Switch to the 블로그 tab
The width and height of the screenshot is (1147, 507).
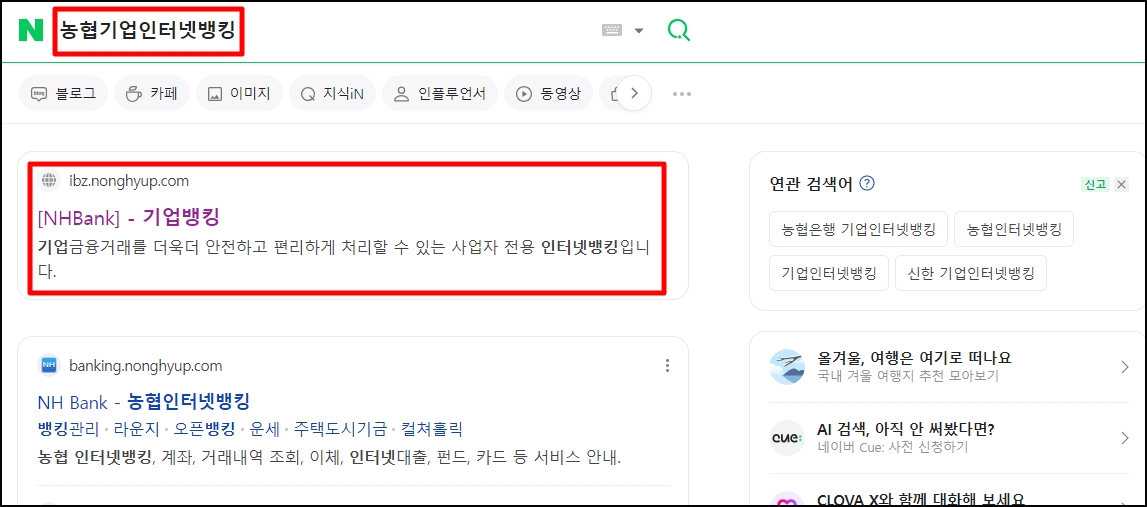point(64,94)
